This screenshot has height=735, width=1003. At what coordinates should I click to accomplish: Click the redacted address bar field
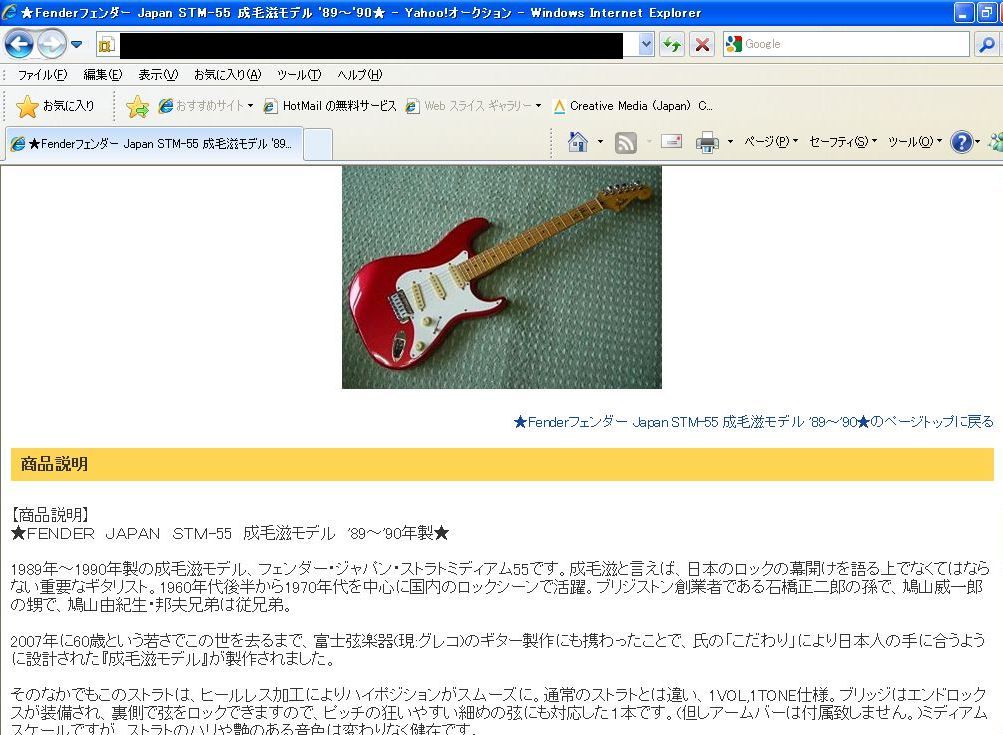[371, 45]
